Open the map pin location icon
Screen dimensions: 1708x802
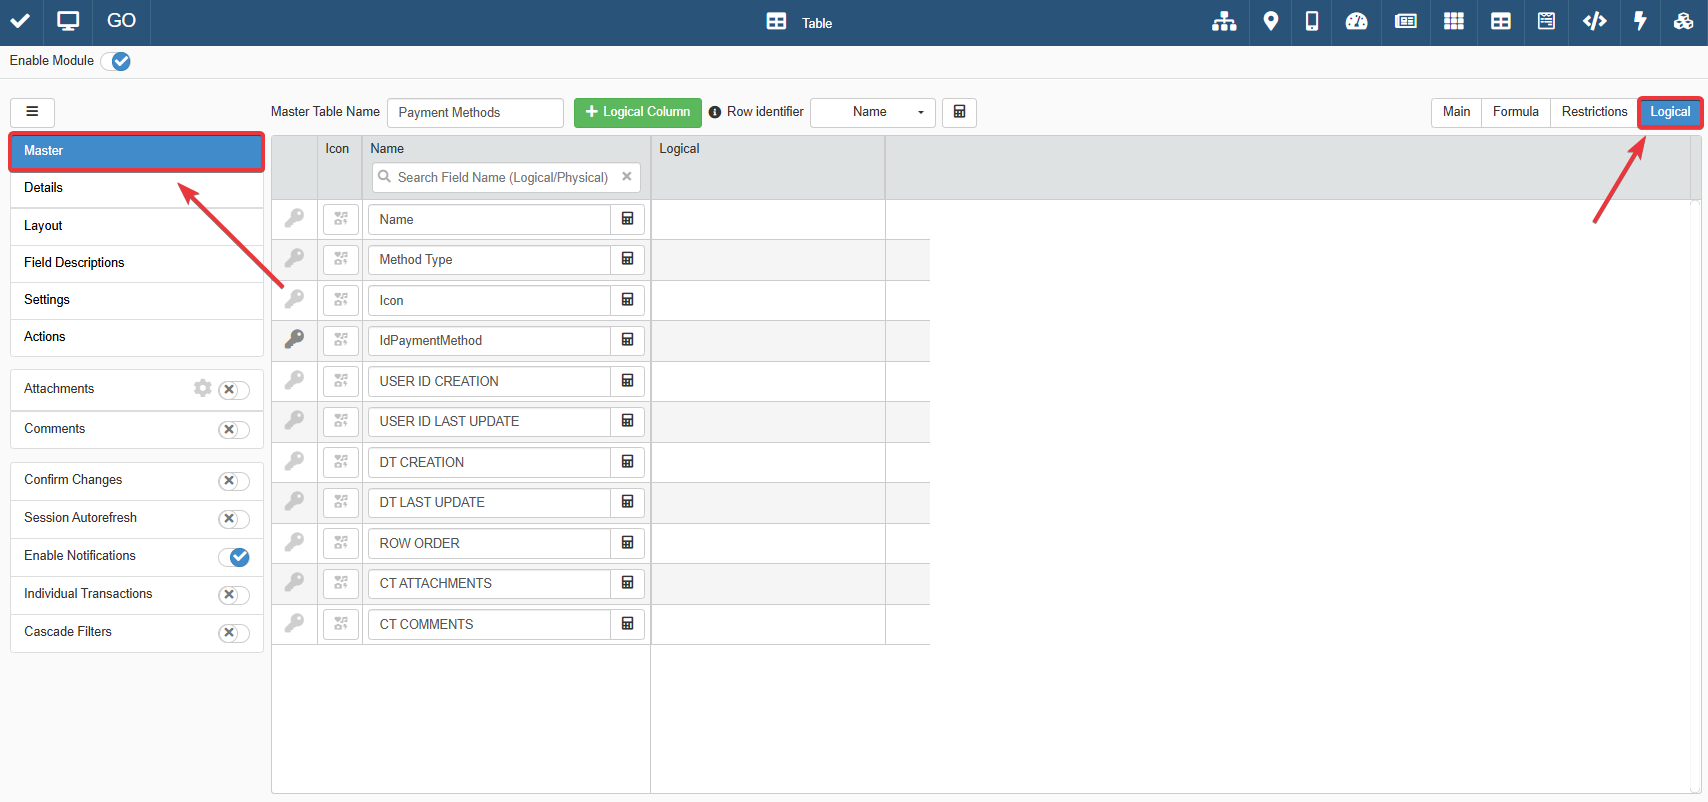pos(1271,21)
